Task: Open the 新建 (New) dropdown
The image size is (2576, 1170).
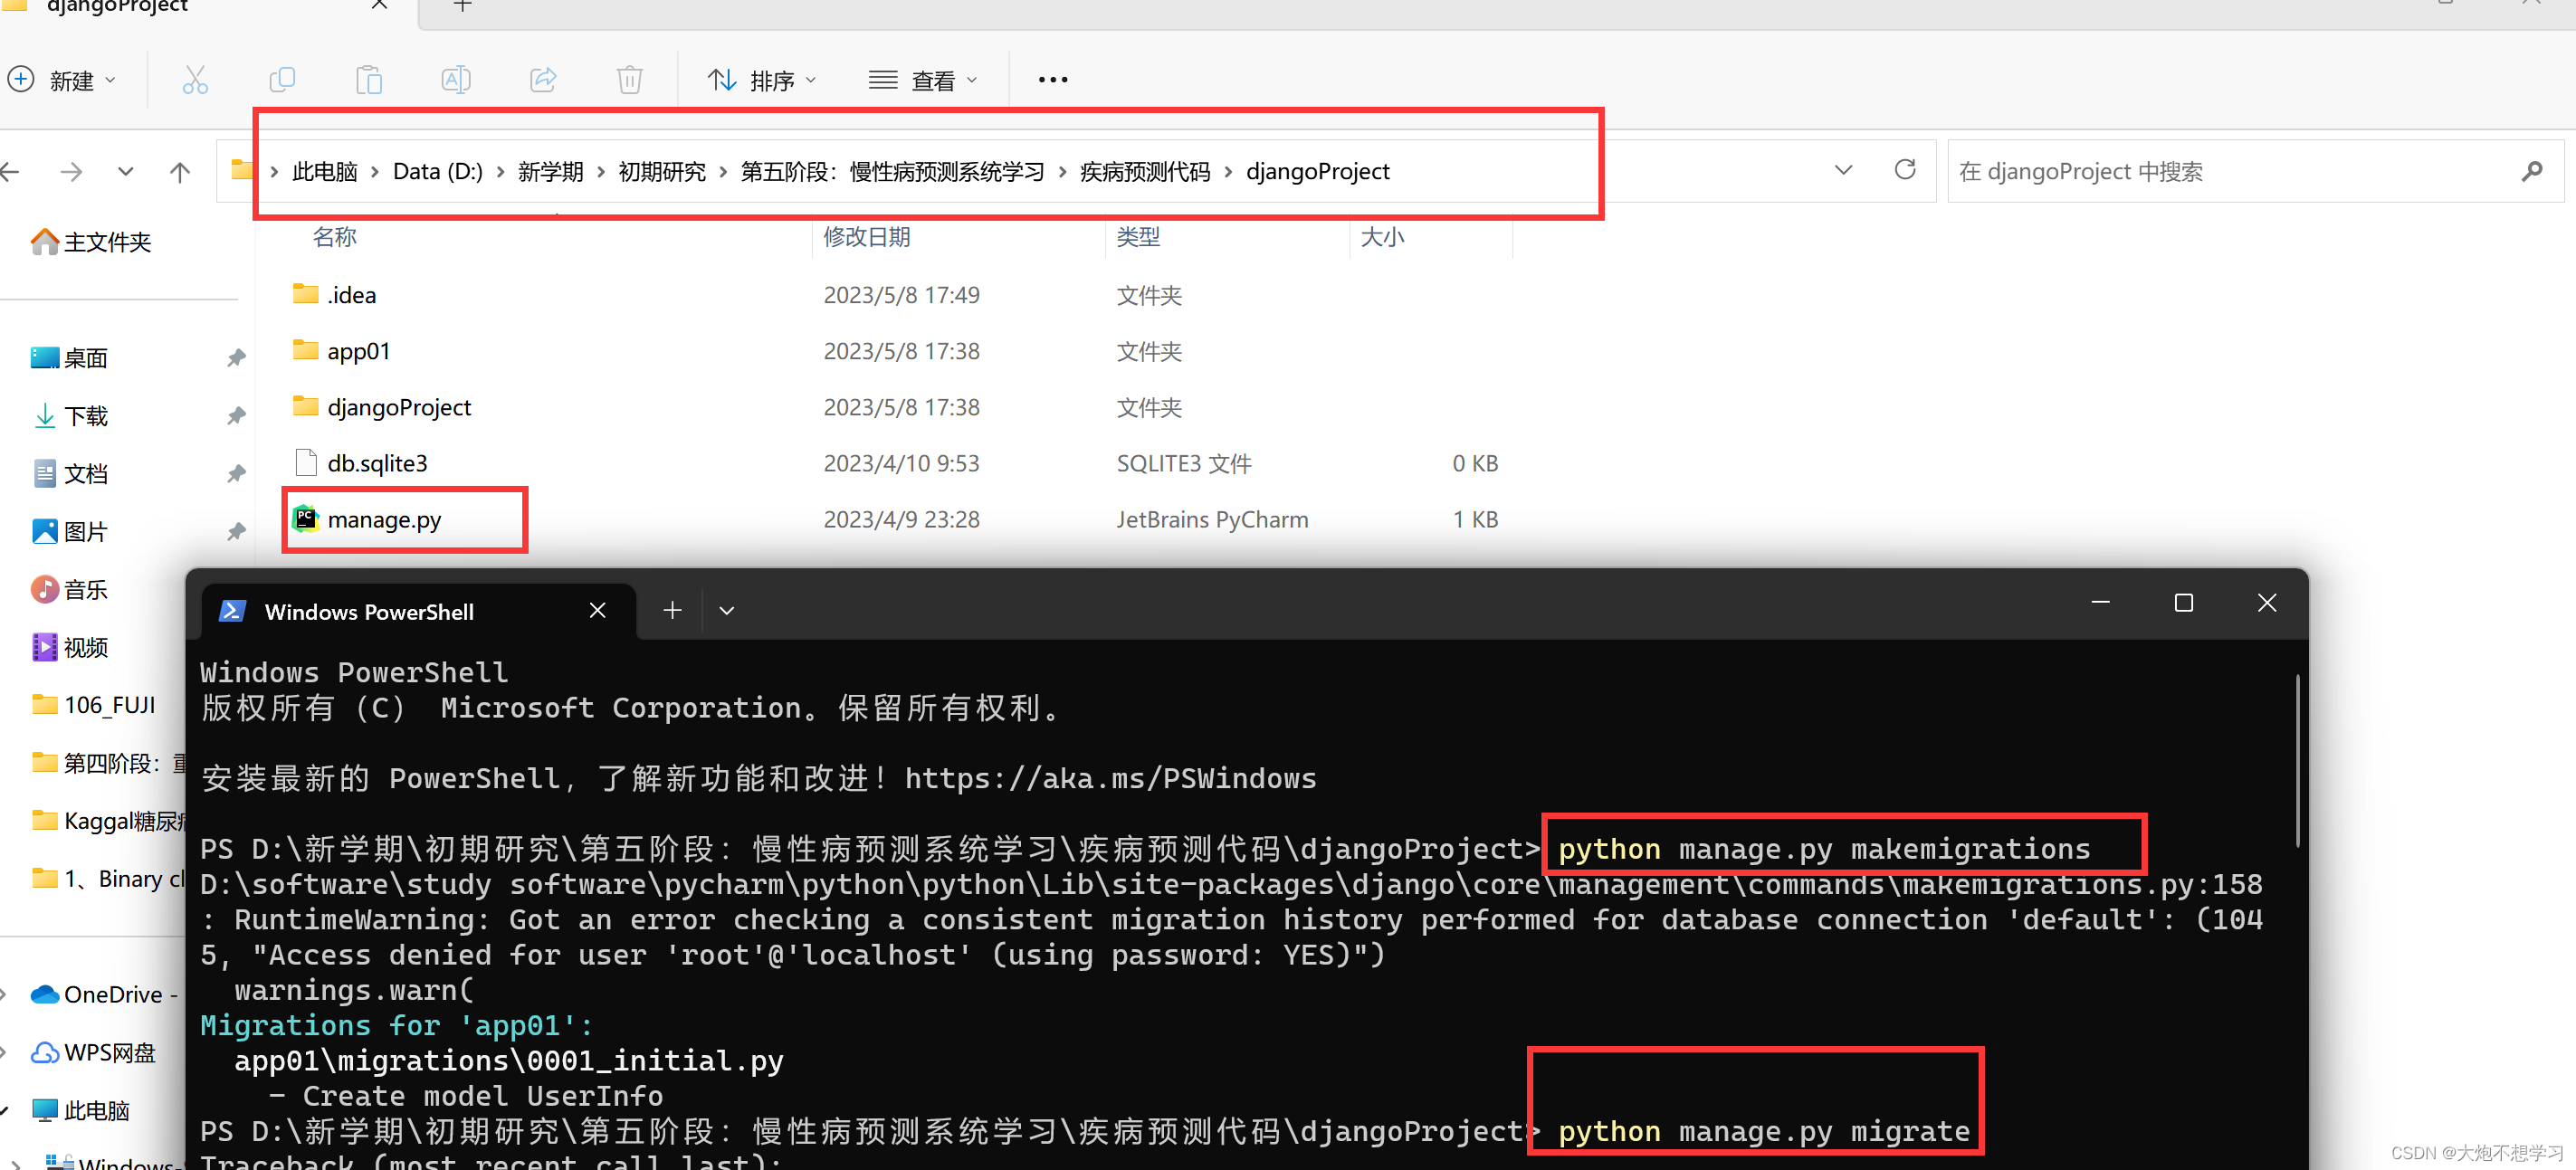Action: (x=62, y=80)
